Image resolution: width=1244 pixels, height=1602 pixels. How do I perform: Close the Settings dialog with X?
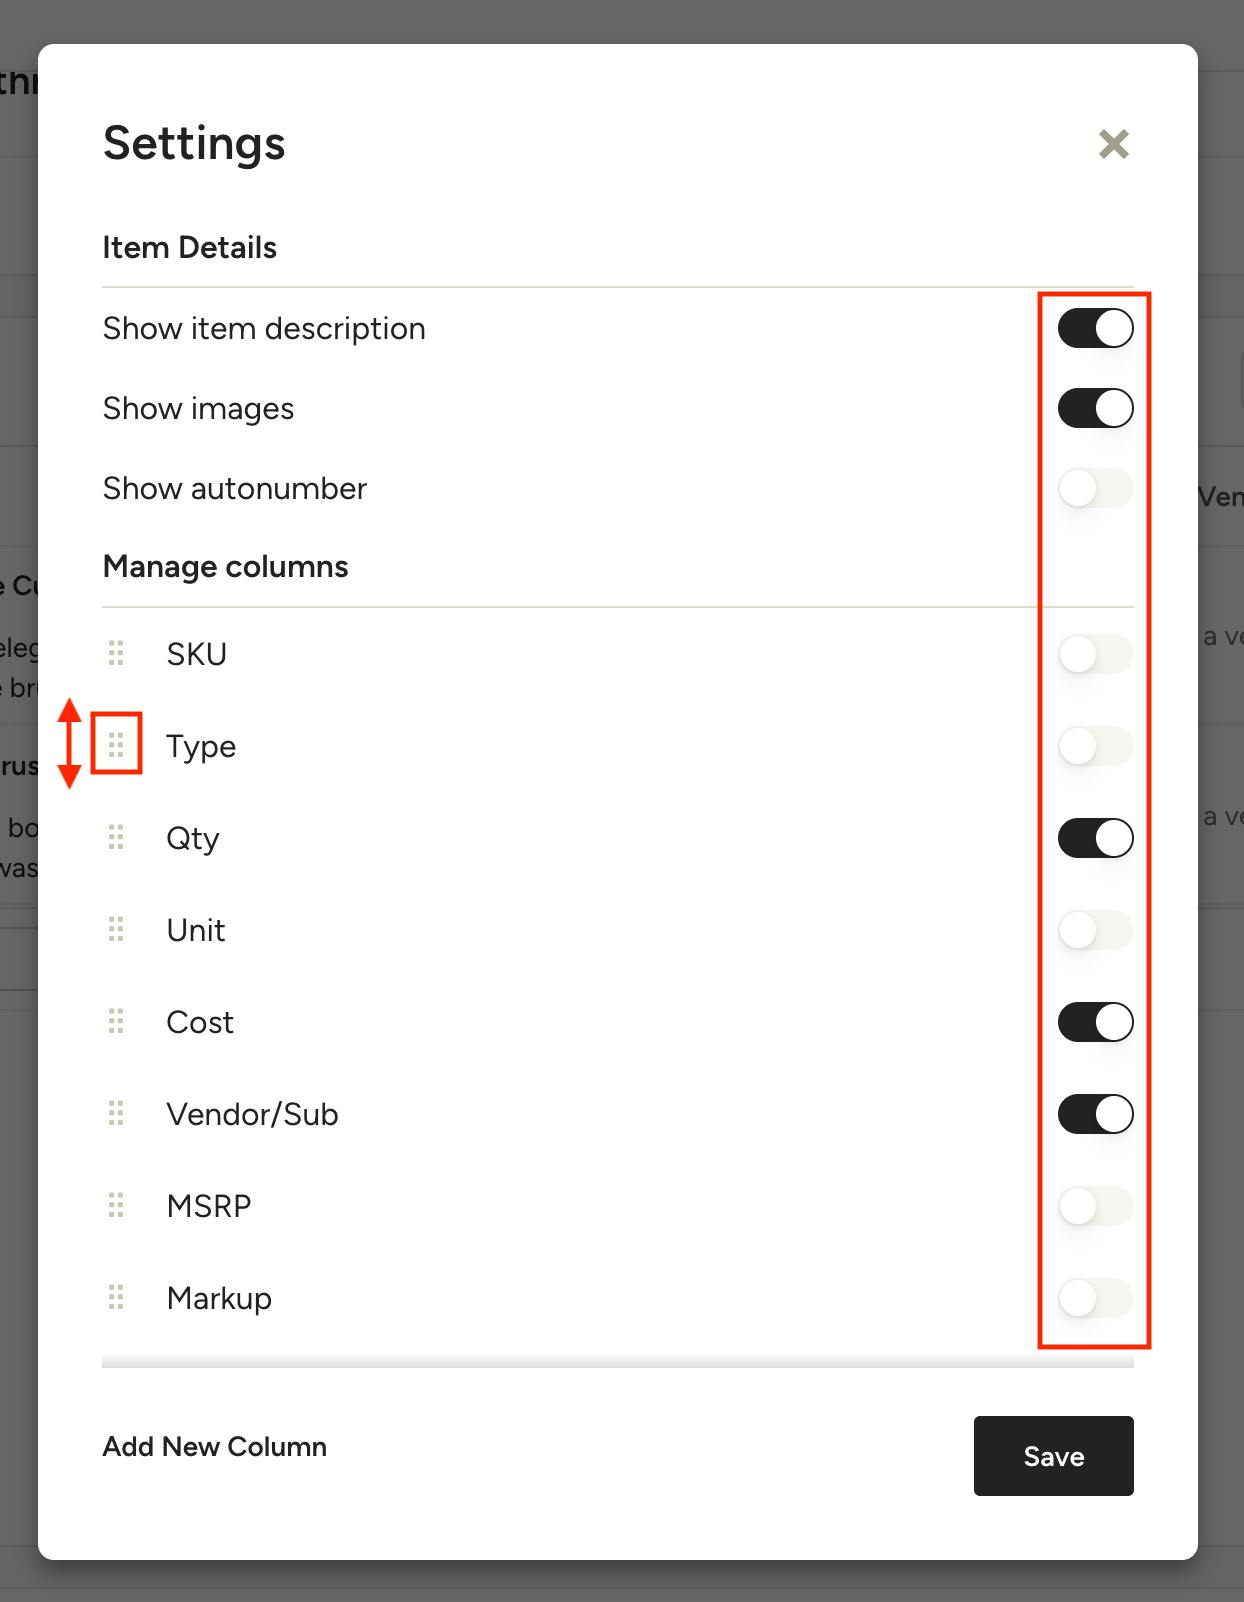click(x=1113, y=144)
